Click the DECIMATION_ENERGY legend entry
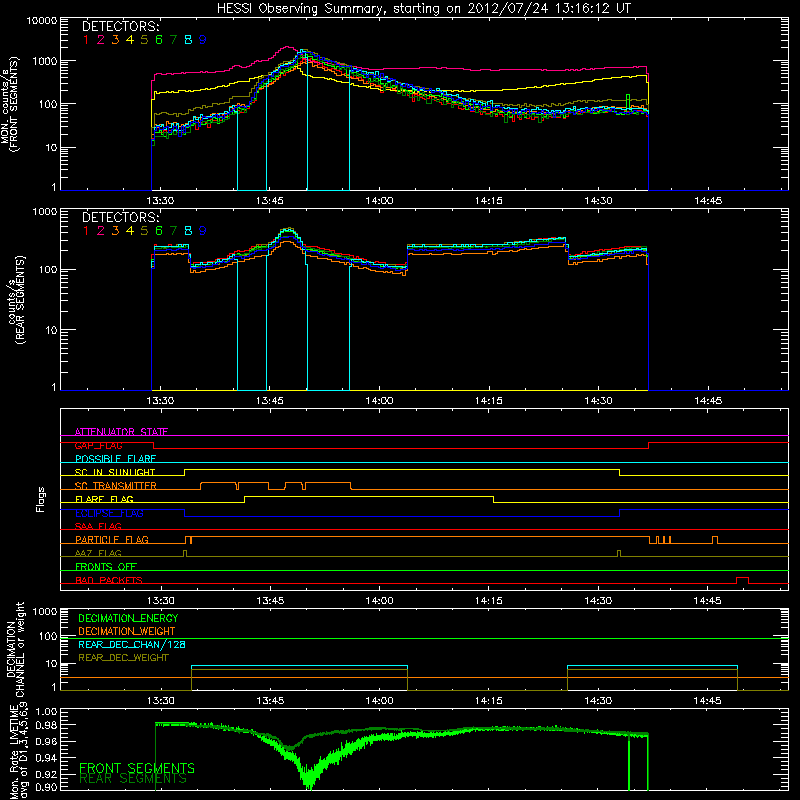800x800 pixels. [x=128, y=618]
